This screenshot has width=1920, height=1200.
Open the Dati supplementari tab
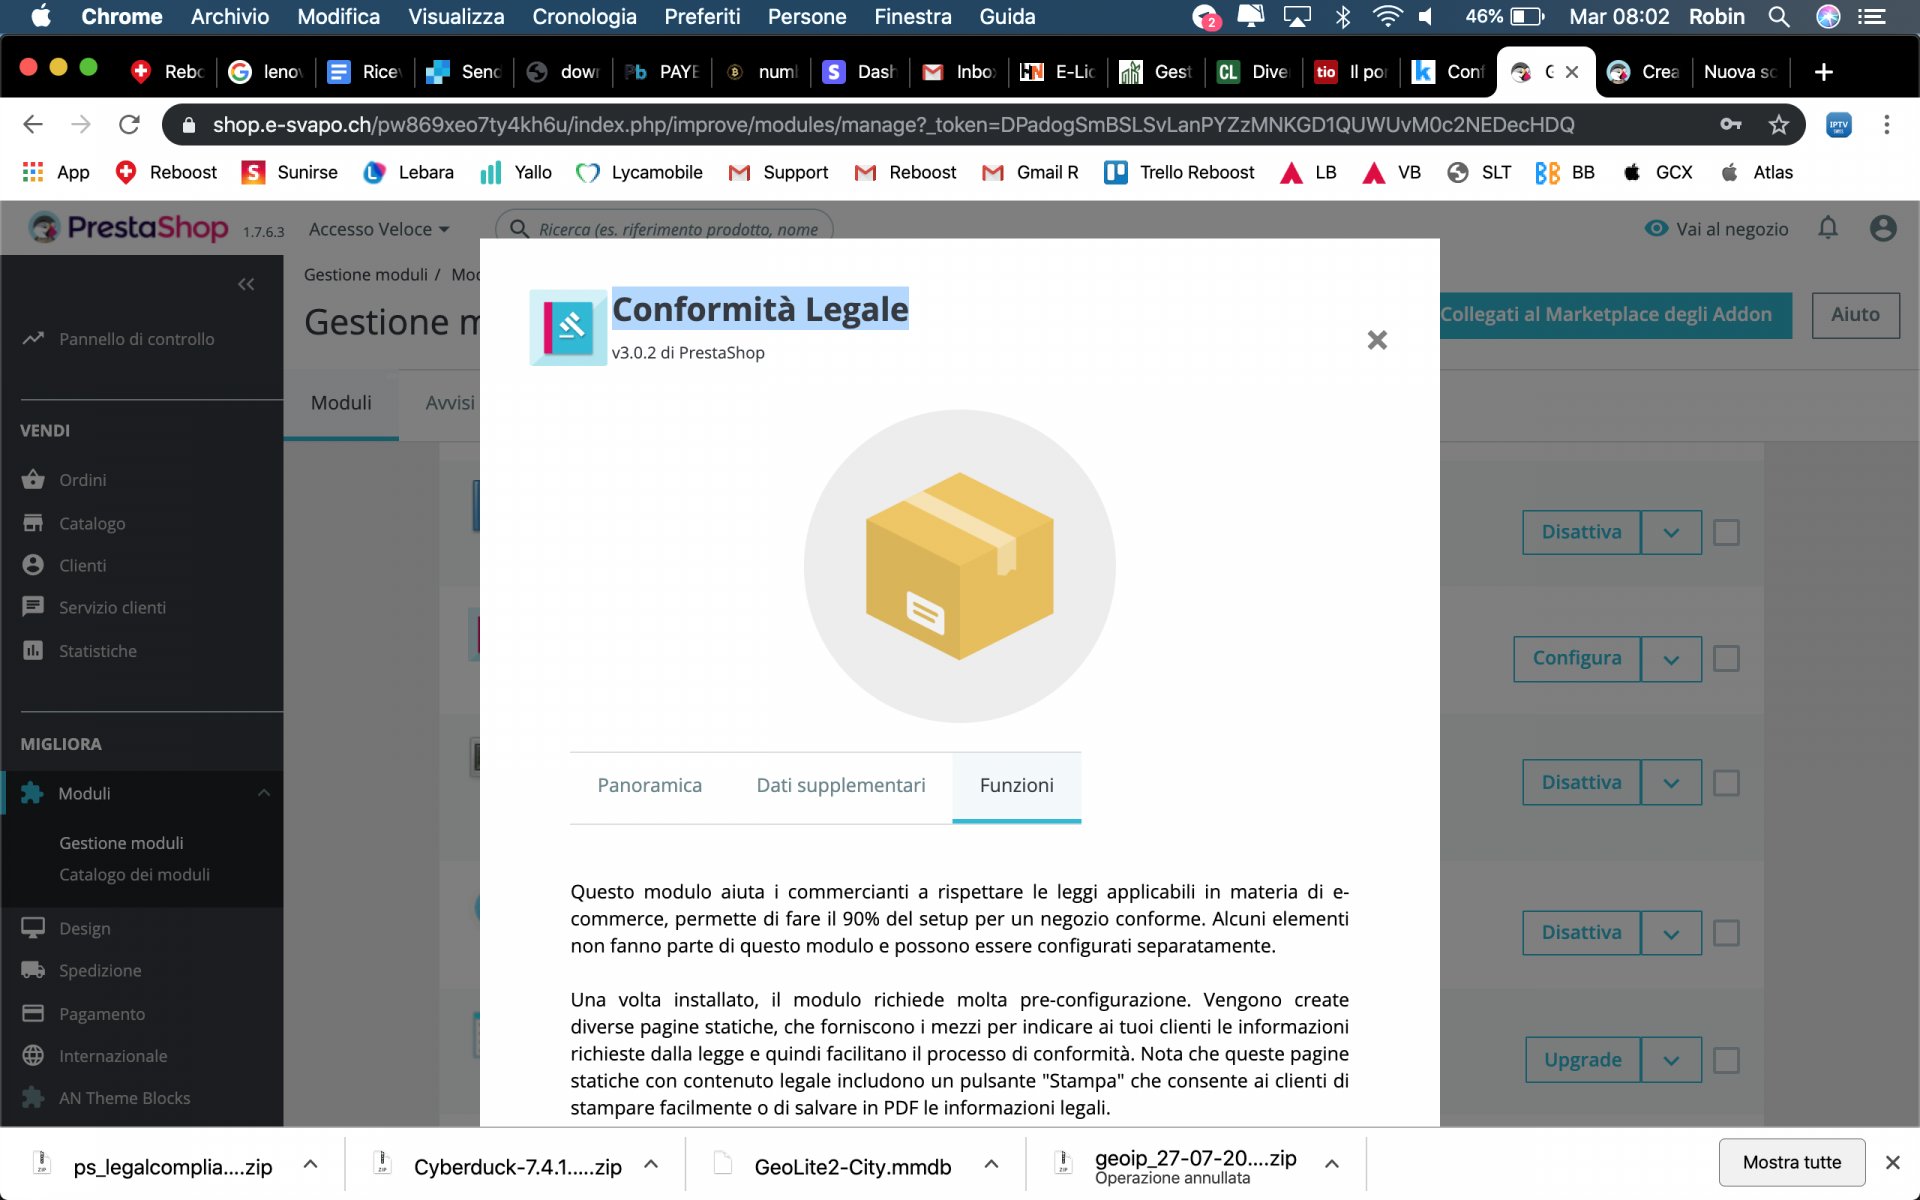tap(840, 785)
